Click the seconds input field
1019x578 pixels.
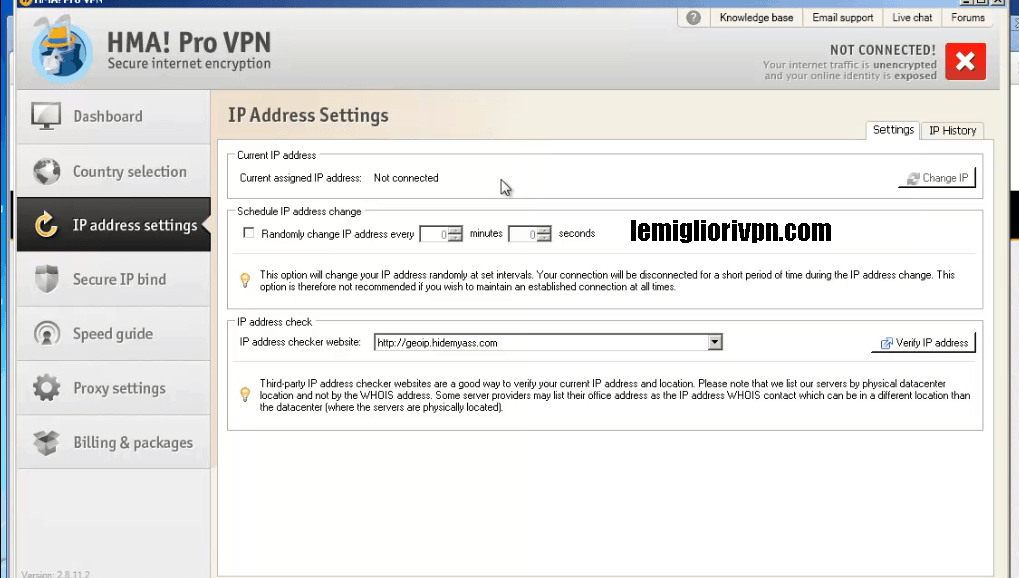tap(522, 234)
